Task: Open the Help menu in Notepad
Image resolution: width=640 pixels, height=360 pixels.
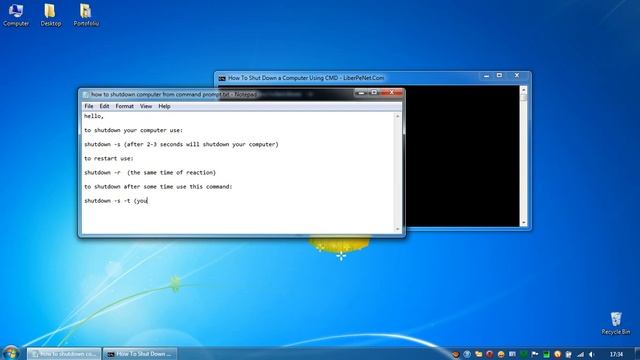Action: click(x=164, y=106)
